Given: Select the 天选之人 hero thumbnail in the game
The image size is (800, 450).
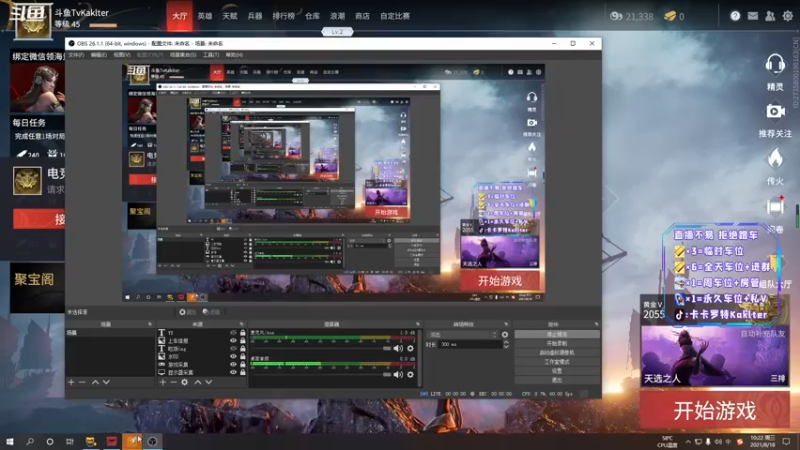Looking at the screenshot, I should (x=714, y=356).
